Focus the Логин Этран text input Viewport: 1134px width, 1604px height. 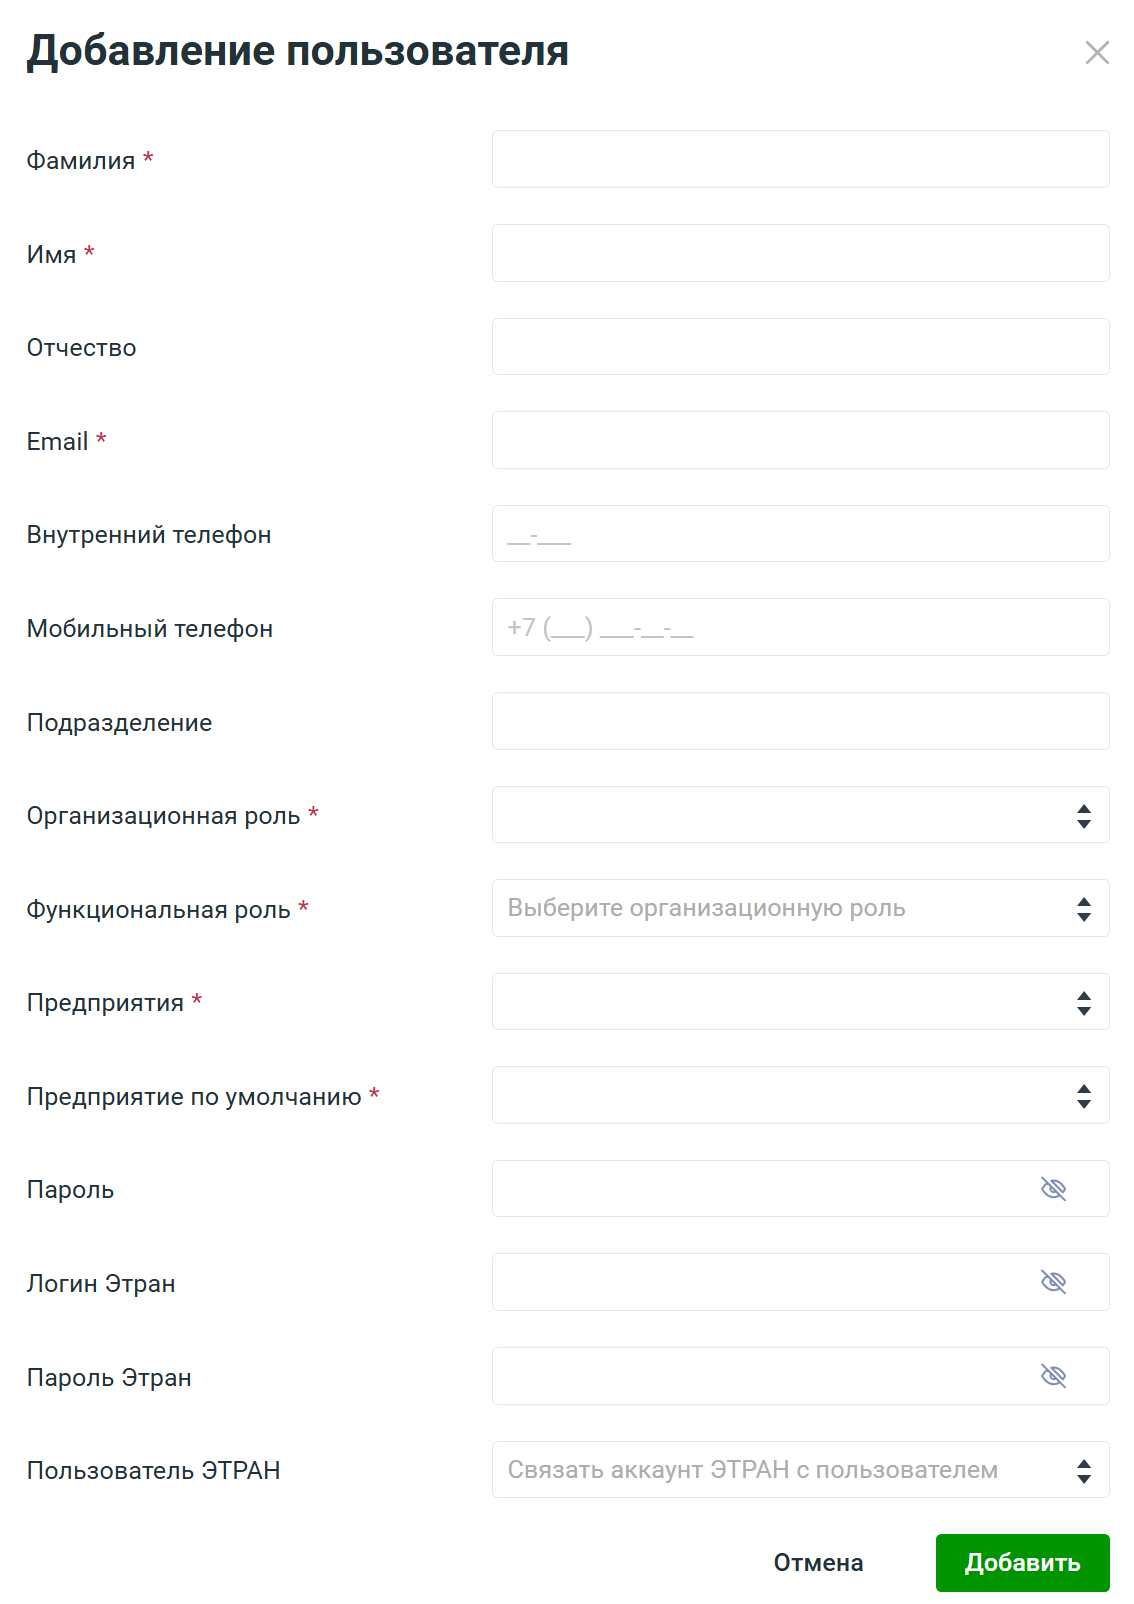click(760, 1282)
